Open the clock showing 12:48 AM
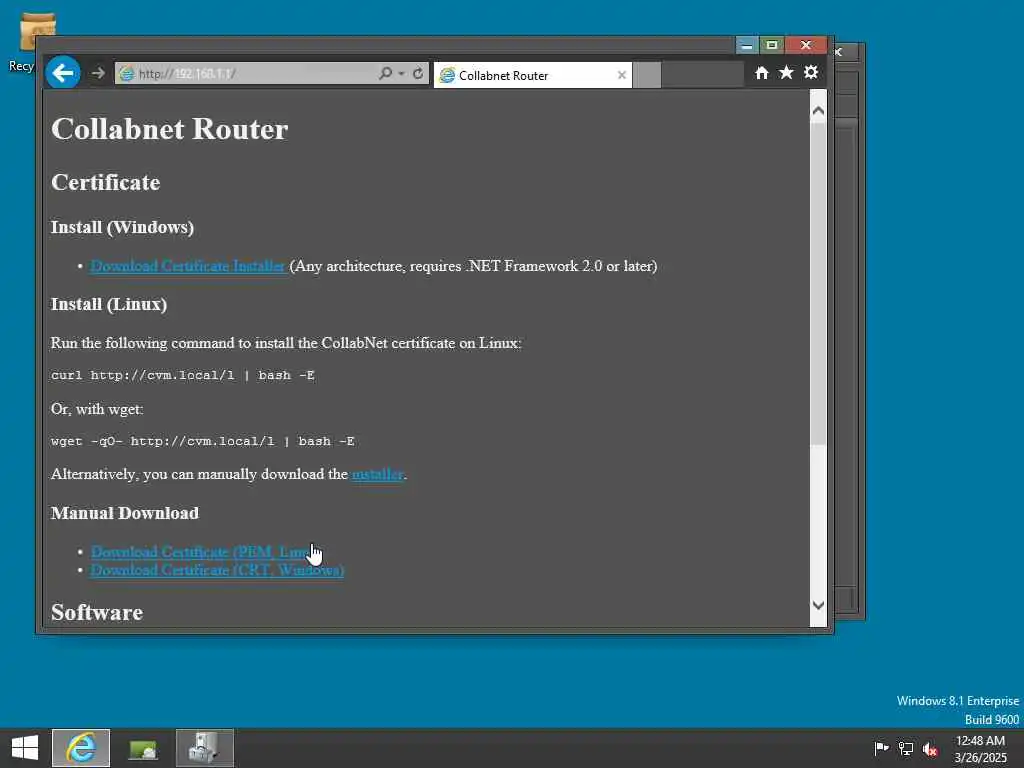 click(x=980, y=749)
